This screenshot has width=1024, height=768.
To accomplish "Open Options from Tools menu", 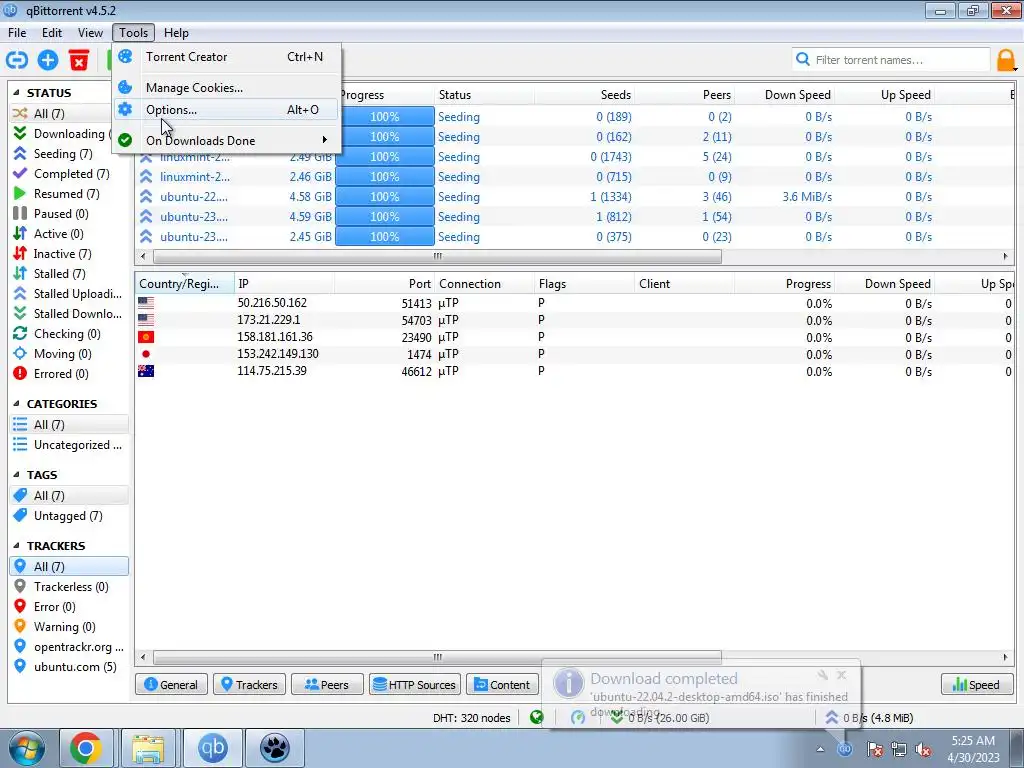I will (226, 110).
